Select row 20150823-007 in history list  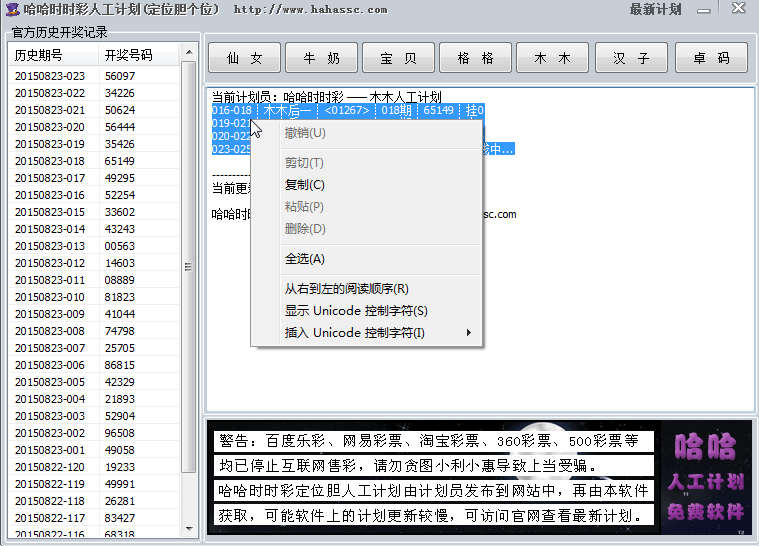(x=94, y=348)
